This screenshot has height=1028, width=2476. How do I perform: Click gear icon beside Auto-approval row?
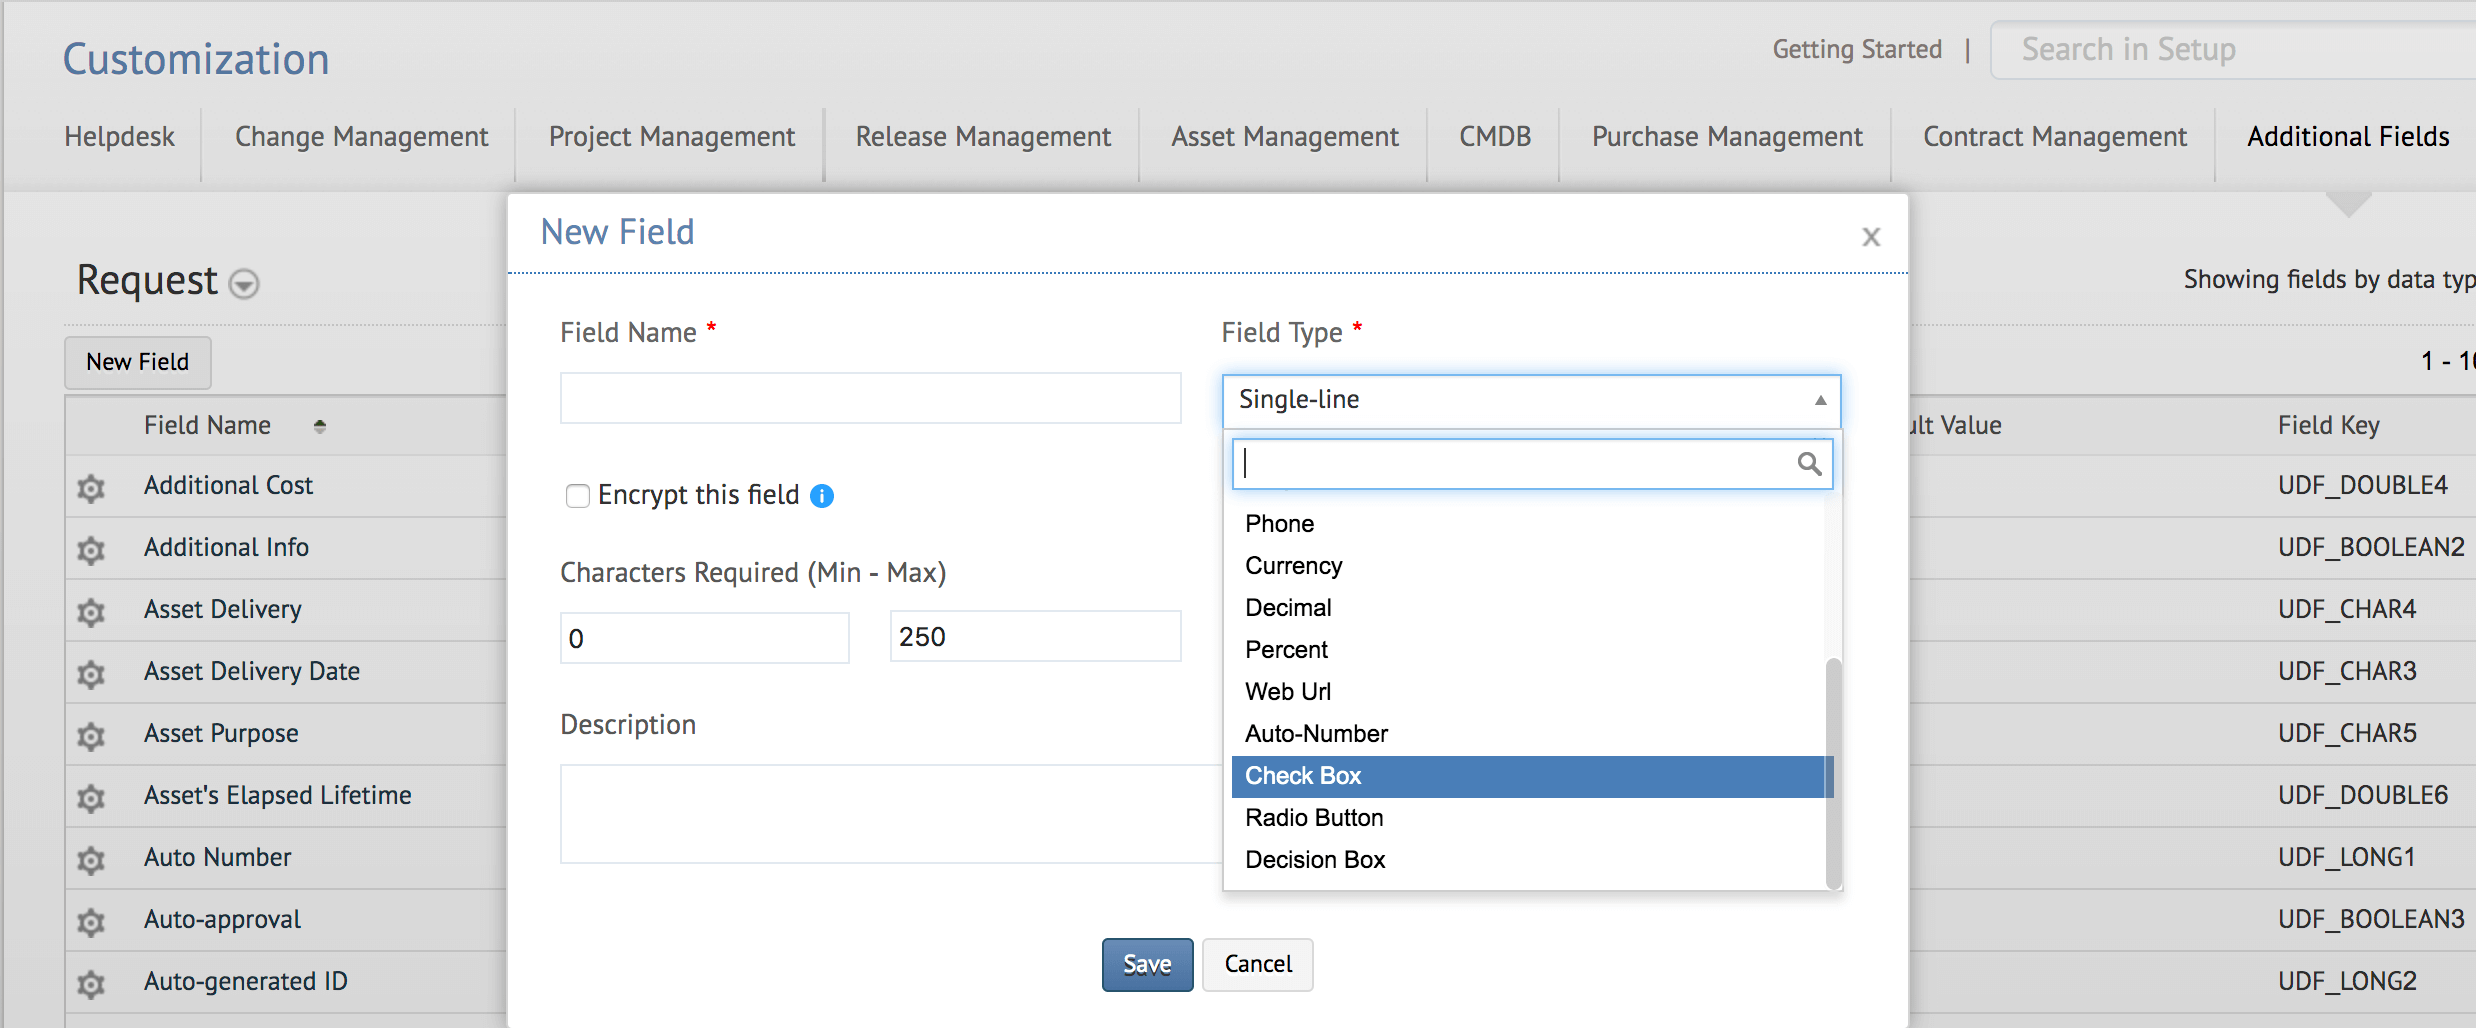pos(91,922)
